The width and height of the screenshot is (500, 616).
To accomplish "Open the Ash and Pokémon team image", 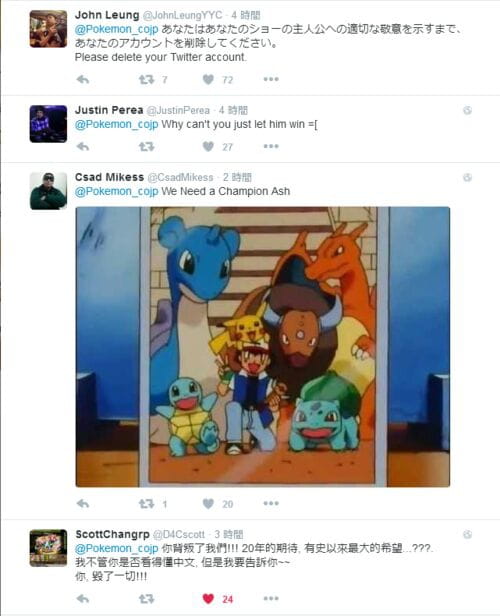I will pos(263,347).
